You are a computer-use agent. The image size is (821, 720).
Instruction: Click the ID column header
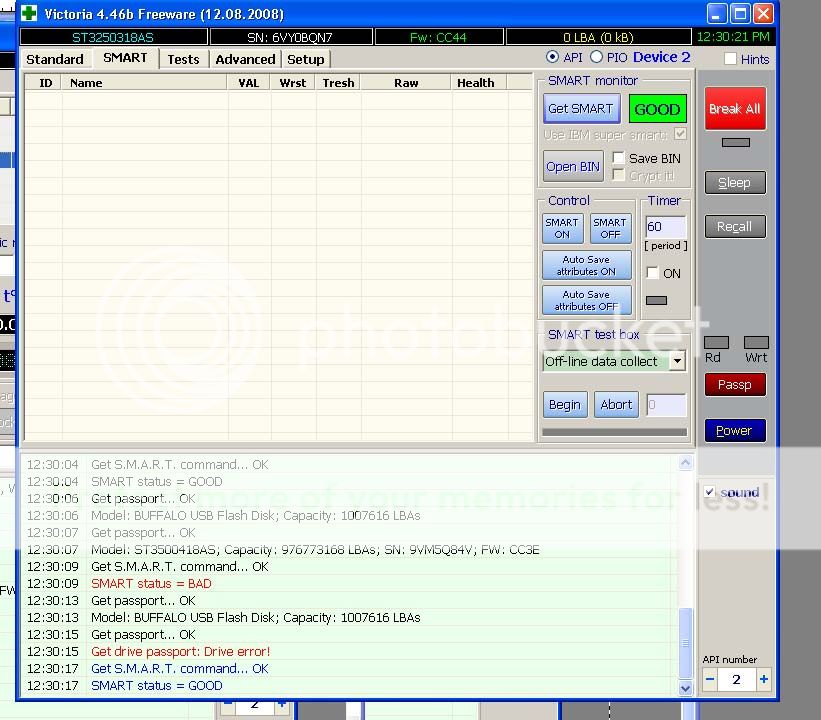point(45,83)
